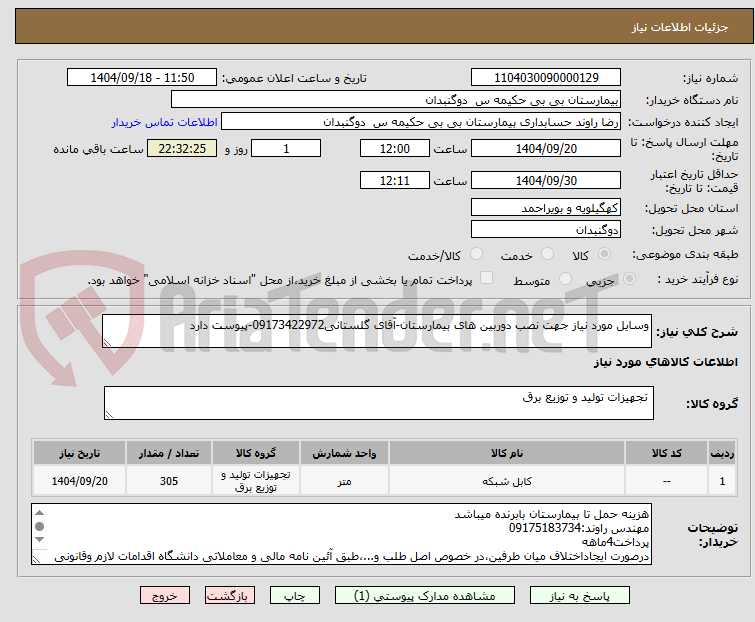The image size is (755, 622).
Task: Click the نام کالا column header
Action: (x=507, y=453)
